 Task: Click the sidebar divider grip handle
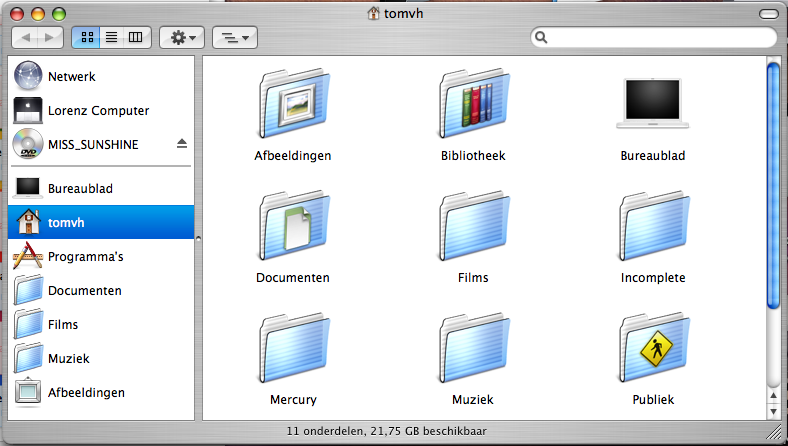[x=198, y=238]
